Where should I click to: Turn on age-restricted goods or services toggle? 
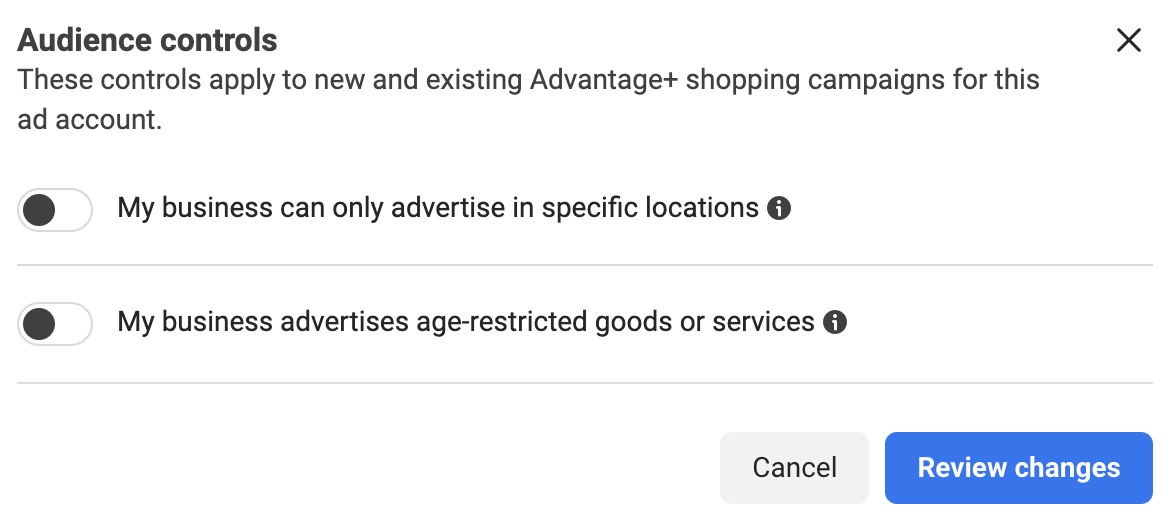[55, 324]
